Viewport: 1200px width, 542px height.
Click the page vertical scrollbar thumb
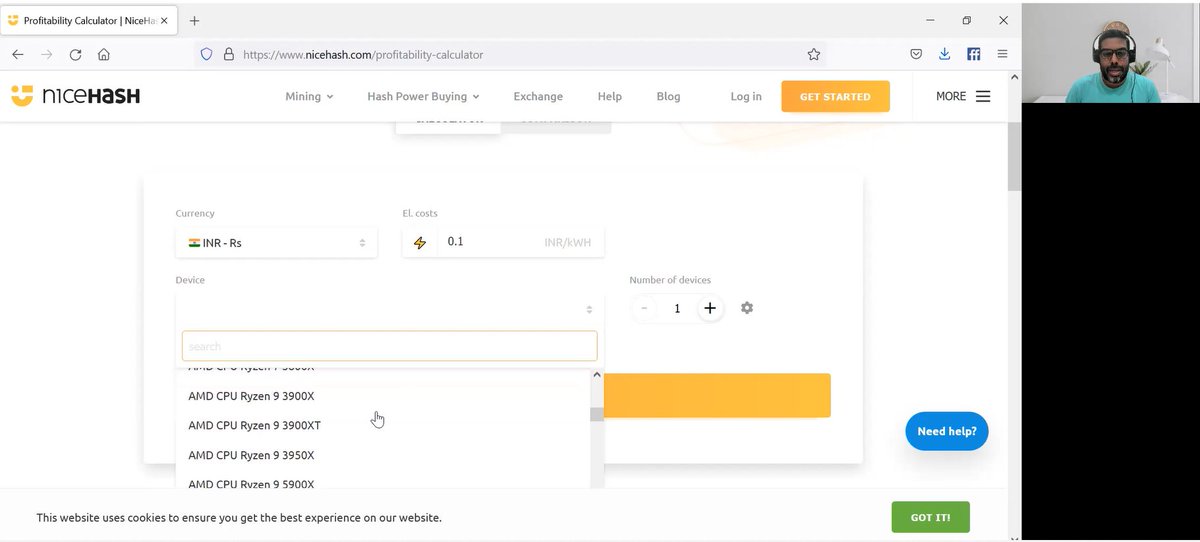[1014, 156]
